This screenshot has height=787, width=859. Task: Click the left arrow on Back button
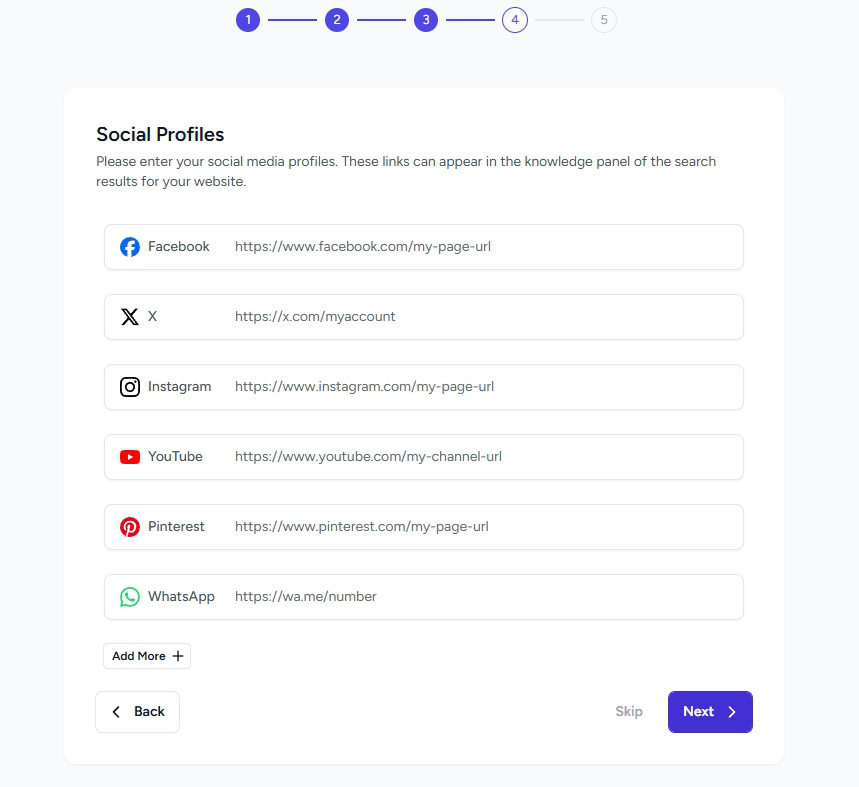coord(116,712)
